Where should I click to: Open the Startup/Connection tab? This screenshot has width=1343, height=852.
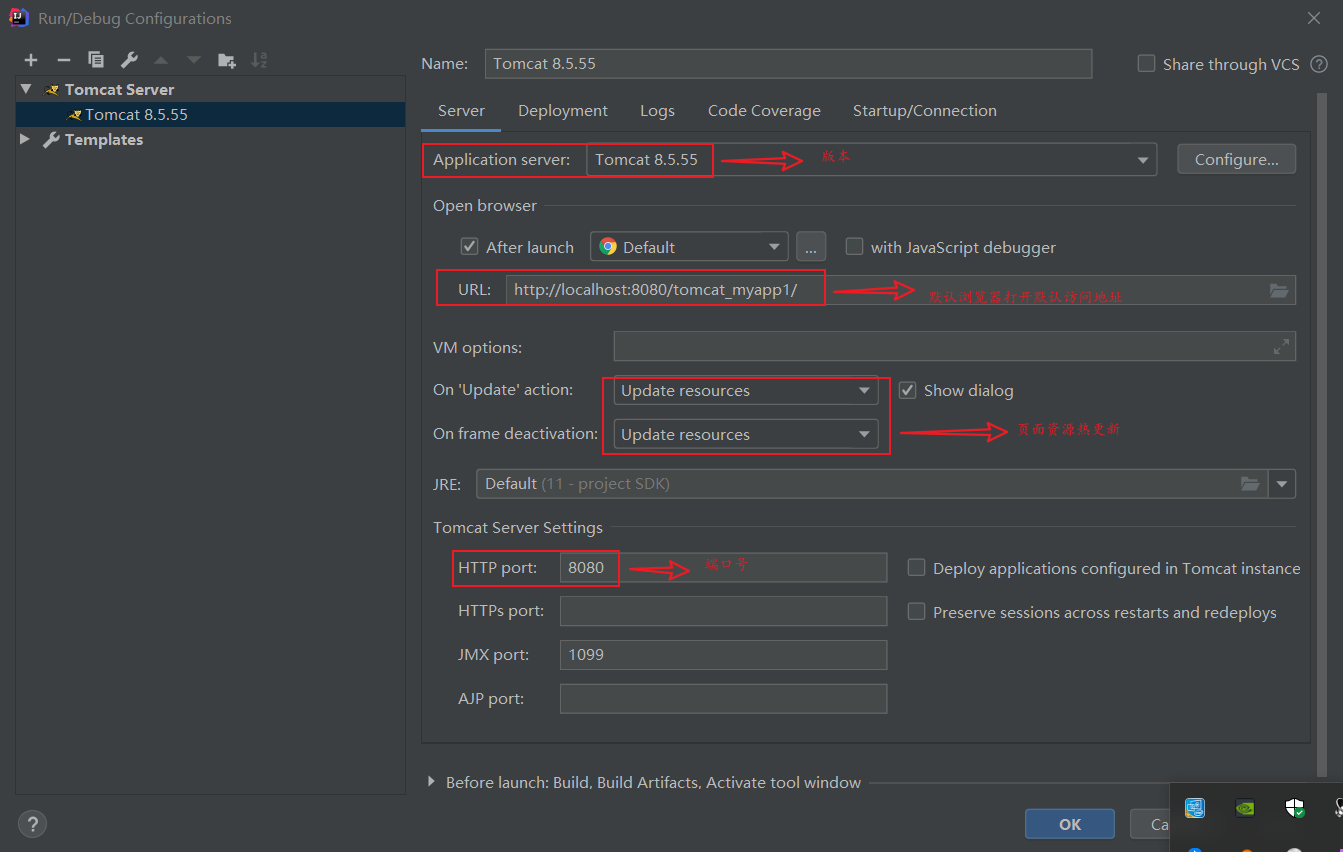(x=924, y=111)
